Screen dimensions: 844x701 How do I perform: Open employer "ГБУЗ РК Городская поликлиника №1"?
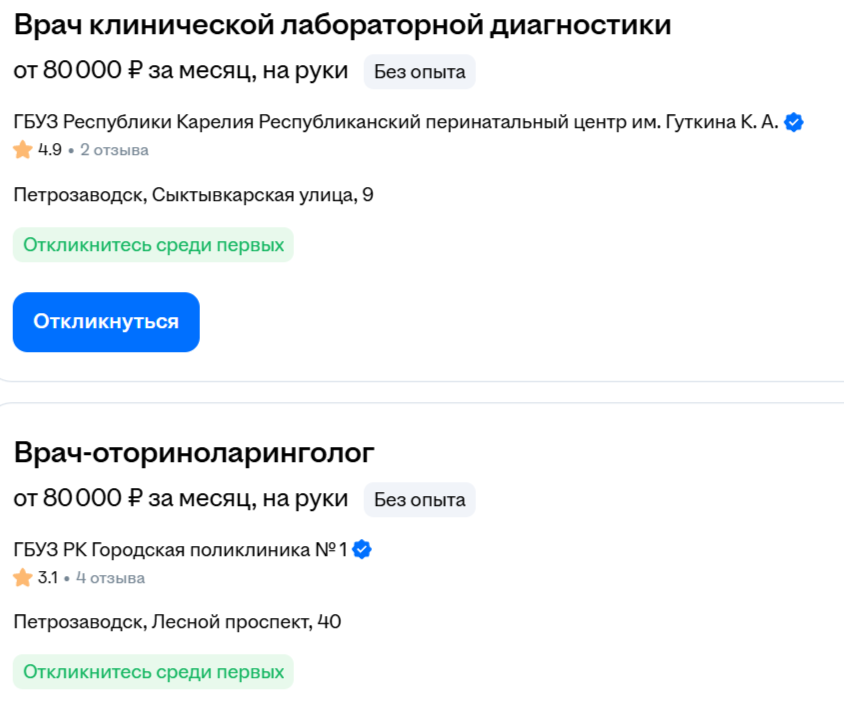pos(180,549)
